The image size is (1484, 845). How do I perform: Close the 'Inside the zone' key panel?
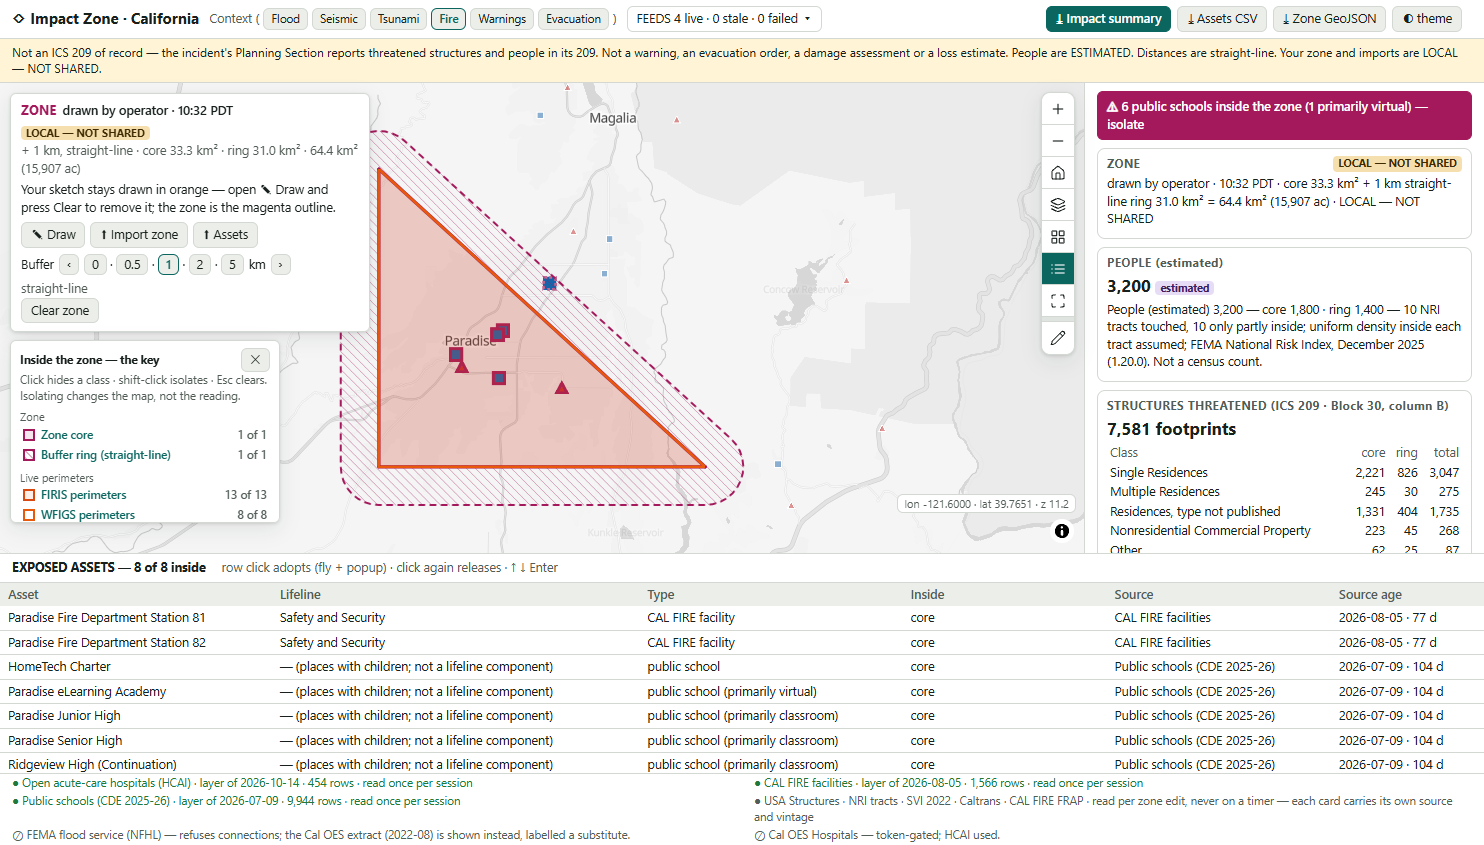pyautogui.click(x=255, y=359)
